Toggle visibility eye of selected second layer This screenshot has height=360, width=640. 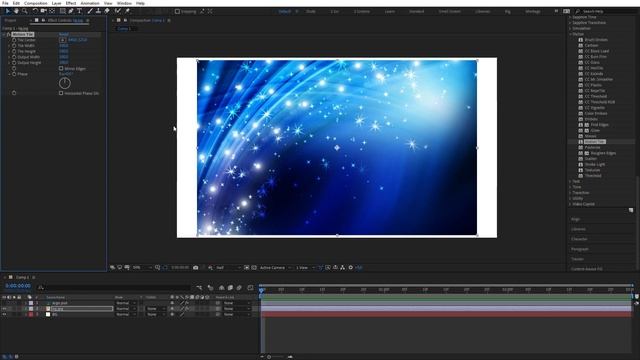coord(4,309)
